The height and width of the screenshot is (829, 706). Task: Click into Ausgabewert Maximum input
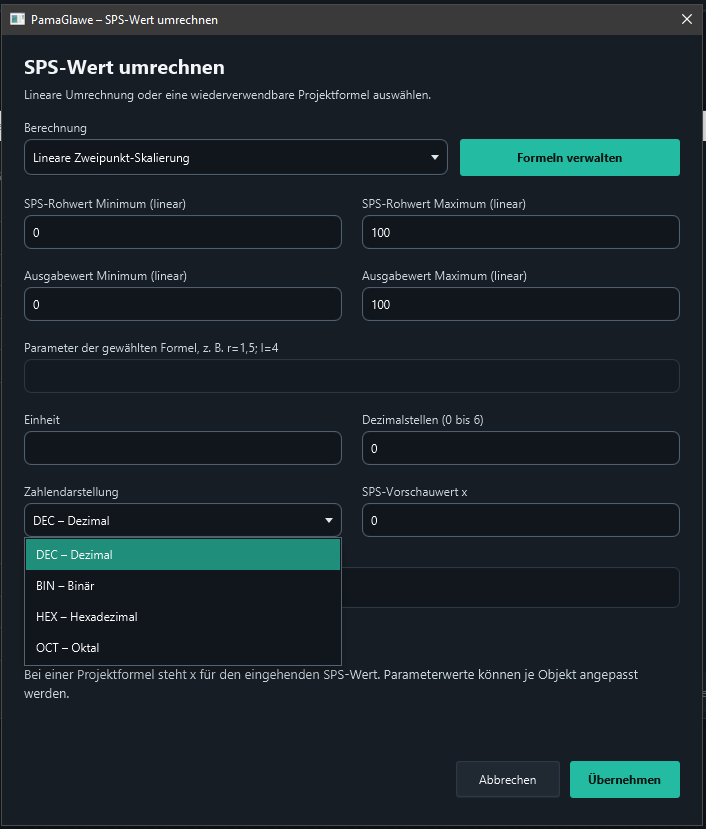tap(520, 304)
